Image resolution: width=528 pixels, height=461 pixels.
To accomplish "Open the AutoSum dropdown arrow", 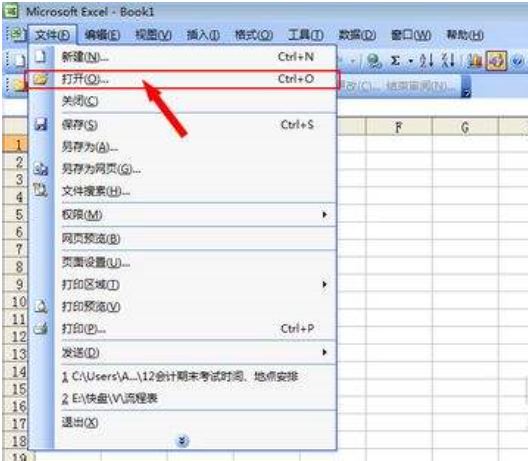I will pyautogui.click(x=410, y=61).
